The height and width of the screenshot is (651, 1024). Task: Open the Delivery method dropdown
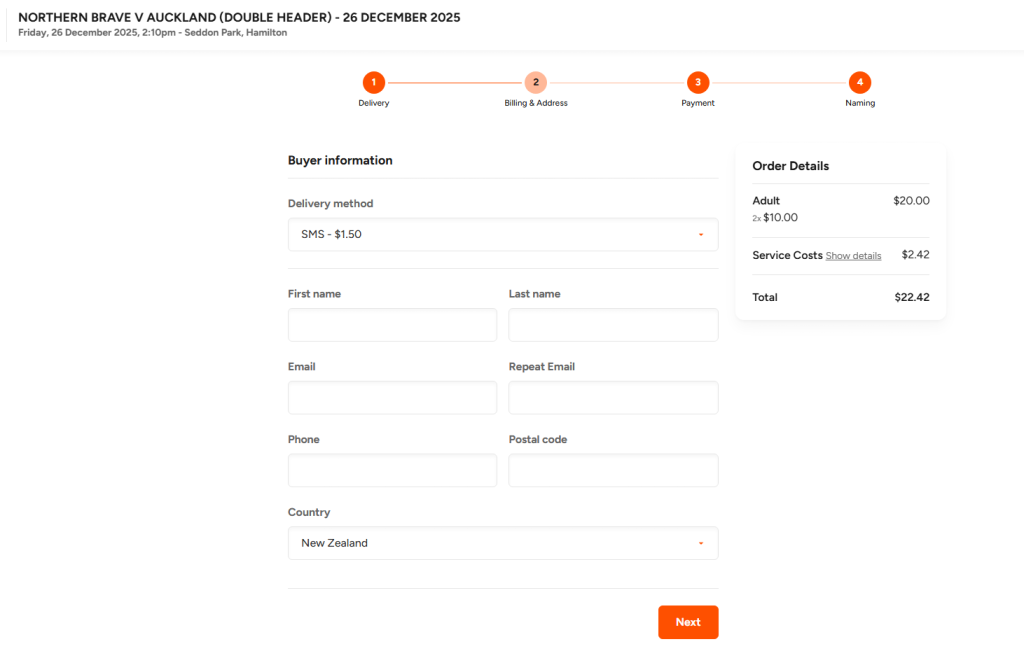click(x=503, y=234)
